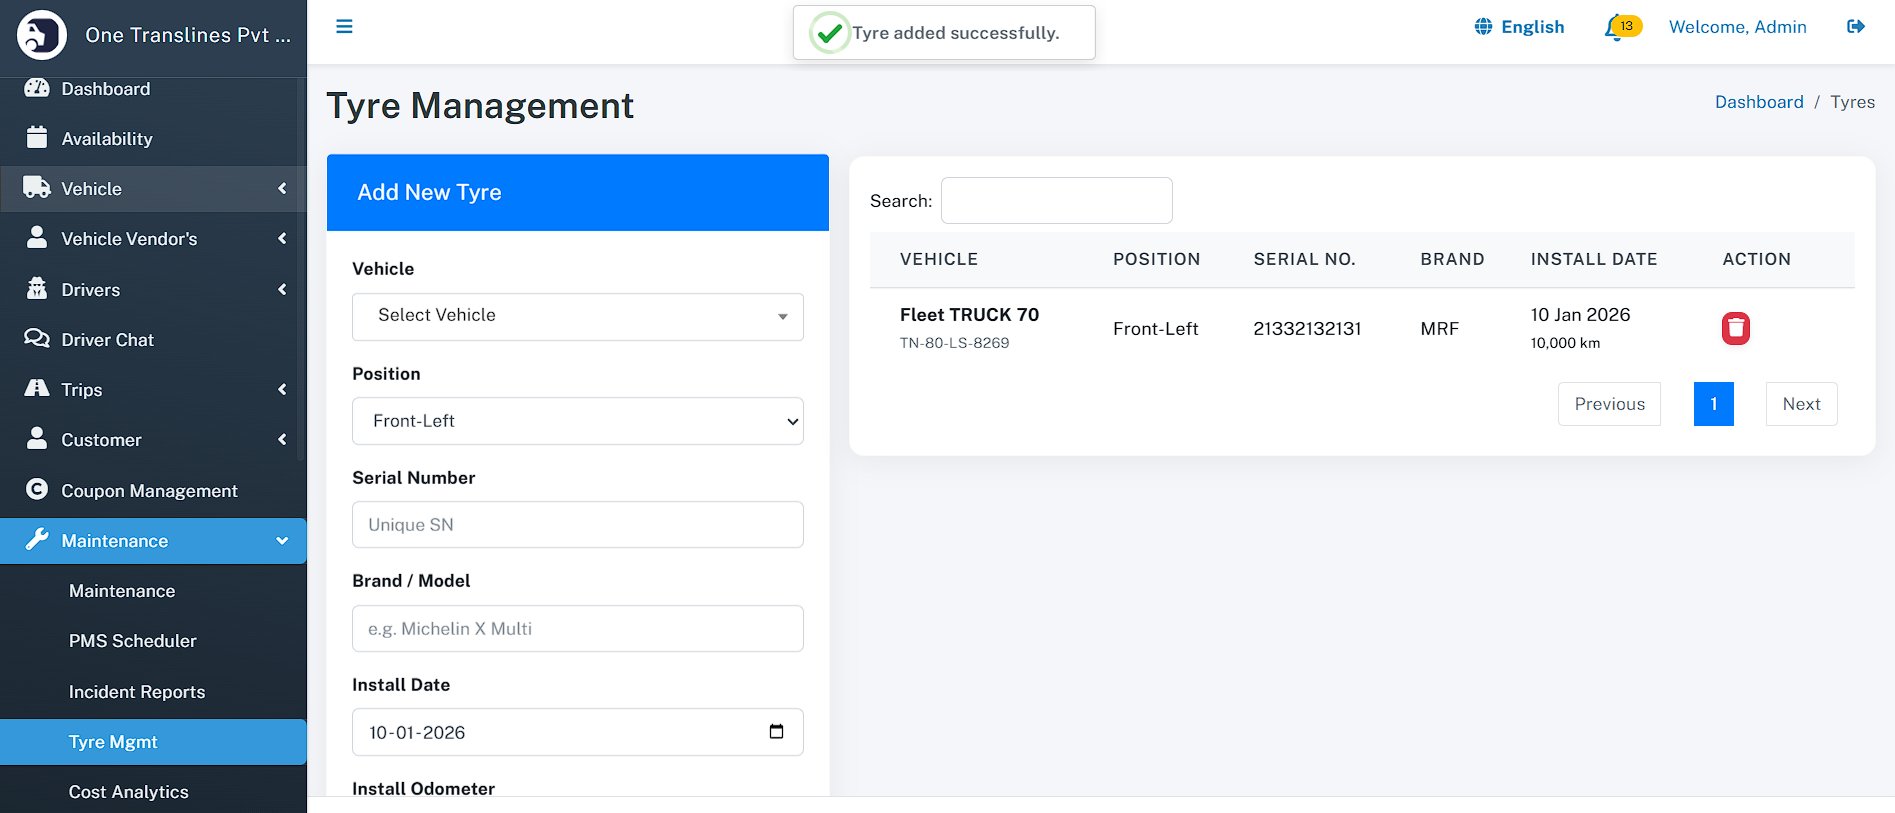This screenshot has height=813, width=1895.
Task: Click the Coupon Management sidebar icon
Action: (37, 490)
